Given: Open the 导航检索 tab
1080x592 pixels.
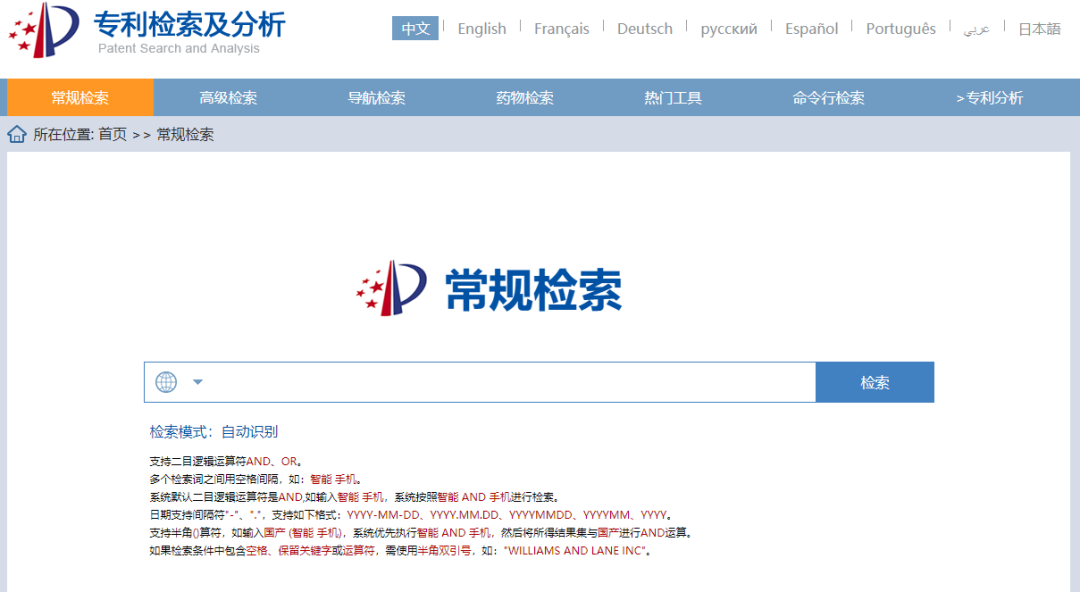Looking at the screenshot, I should (376, 98).
